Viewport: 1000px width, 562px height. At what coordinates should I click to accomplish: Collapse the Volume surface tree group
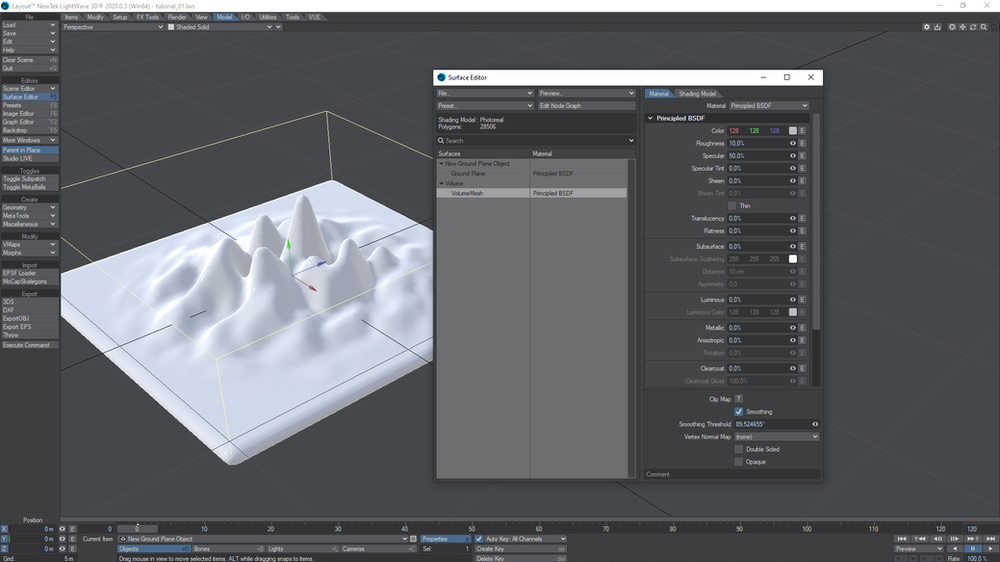(x=441, y=184)
